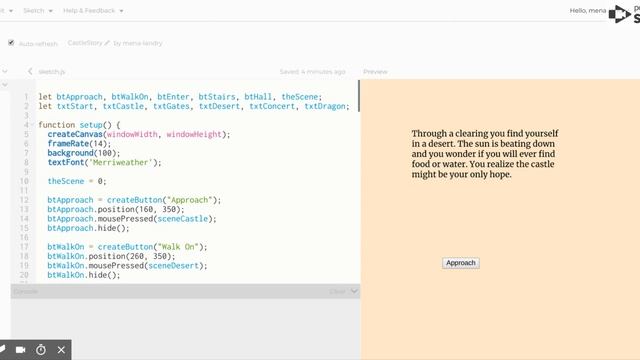
Task: Click 'Merriweather' string on line 8
Action: (x=121, y=162)
